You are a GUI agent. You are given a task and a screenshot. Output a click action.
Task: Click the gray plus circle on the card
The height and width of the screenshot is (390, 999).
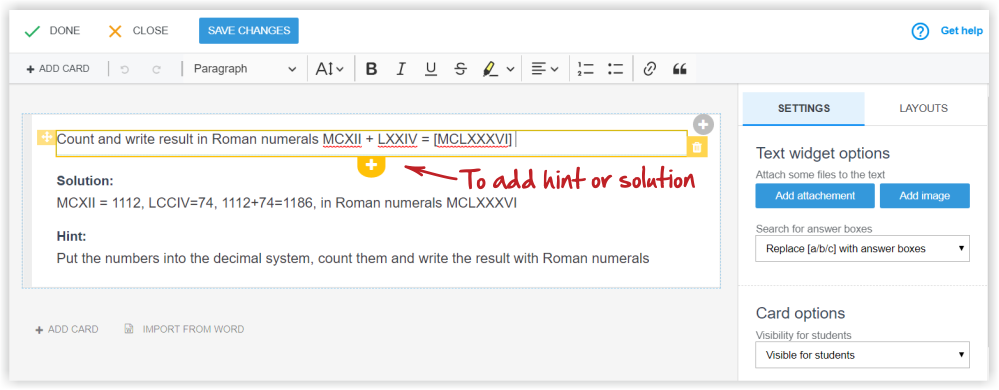pyautogui.click(x=703, y=124)
